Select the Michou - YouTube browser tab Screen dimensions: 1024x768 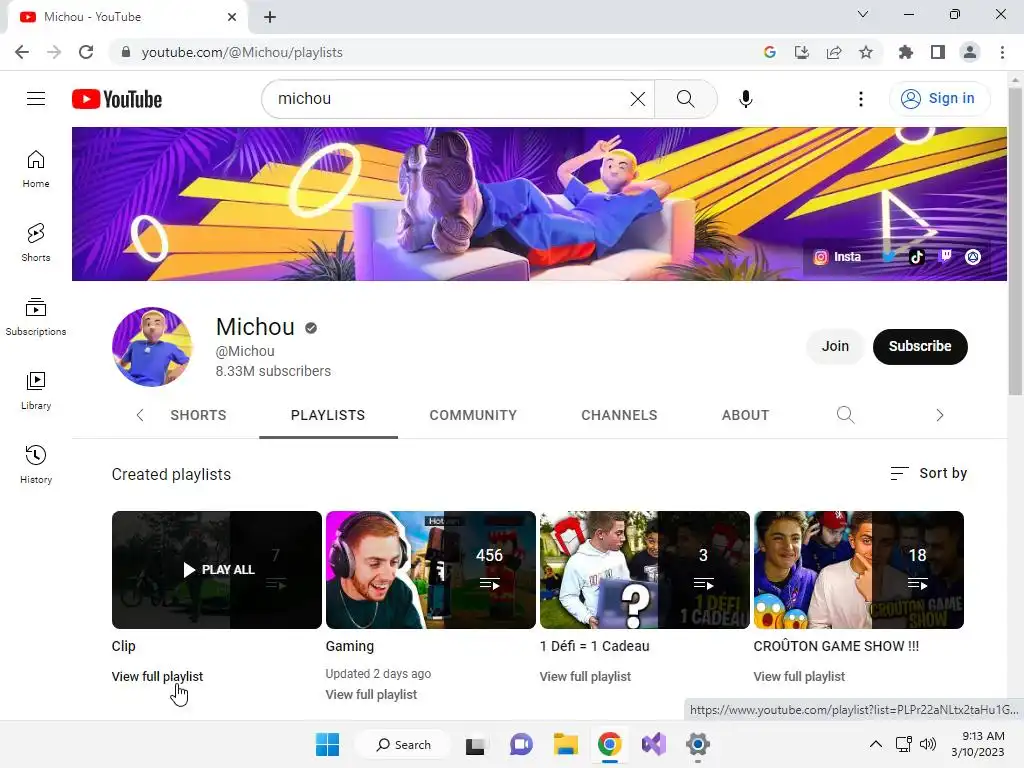point(128,17)
